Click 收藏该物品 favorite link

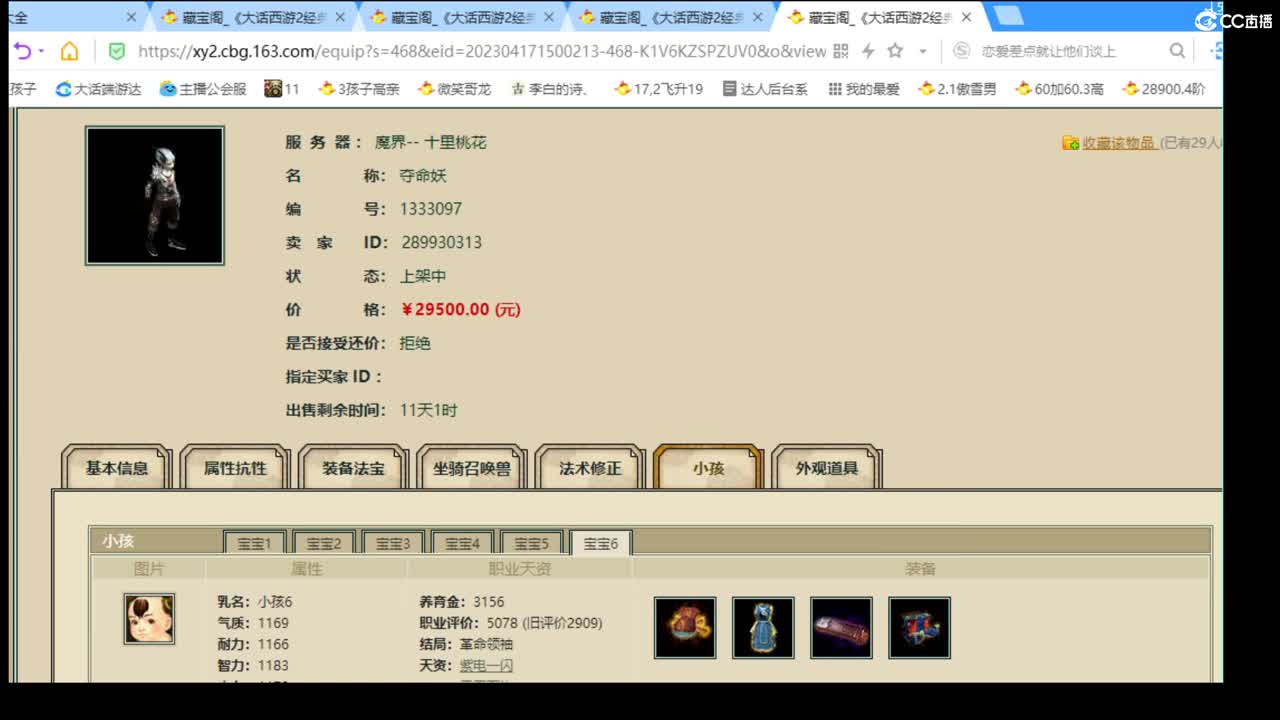[1119, 143]
